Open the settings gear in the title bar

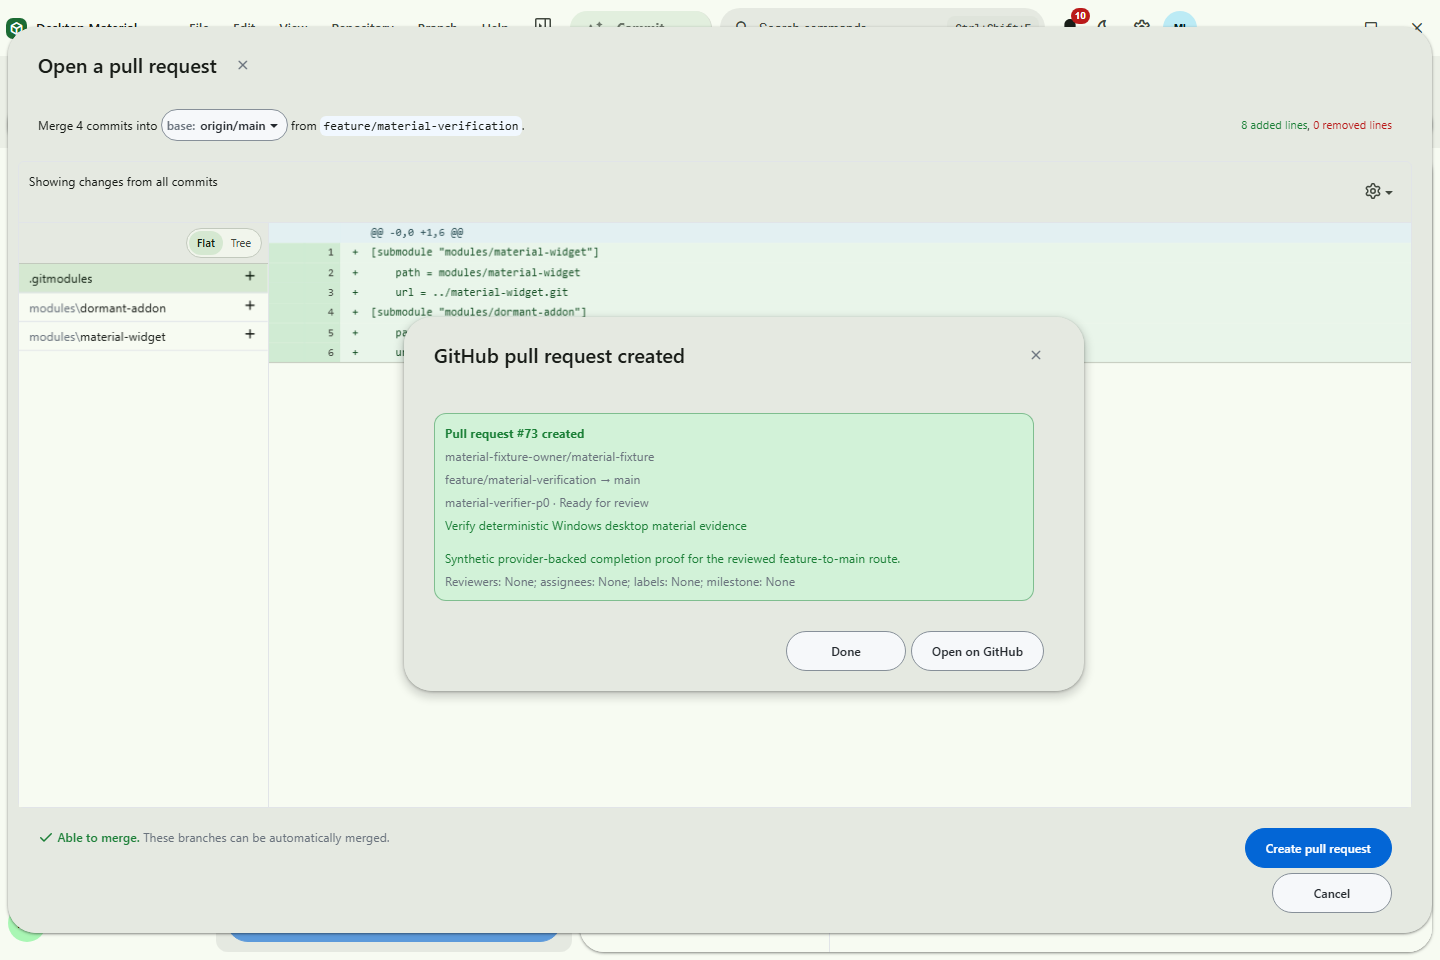tap(1141, 25)
